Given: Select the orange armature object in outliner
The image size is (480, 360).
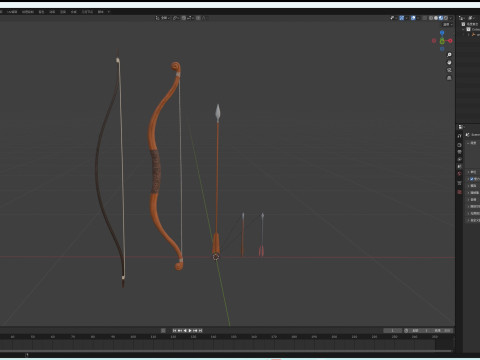Looking at the screenshot, I should 474,34.
